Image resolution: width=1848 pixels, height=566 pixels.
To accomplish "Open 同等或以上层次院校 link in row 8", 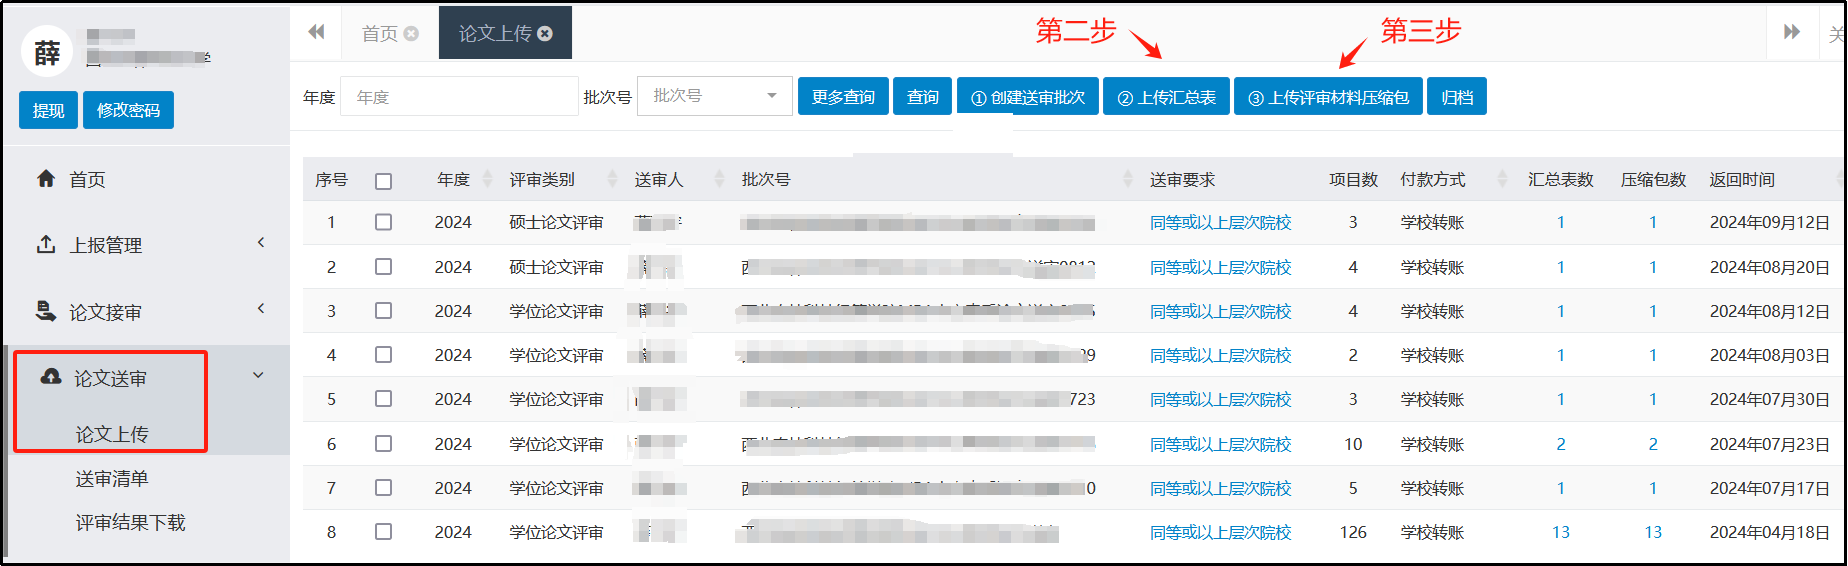I will 1221,533.
